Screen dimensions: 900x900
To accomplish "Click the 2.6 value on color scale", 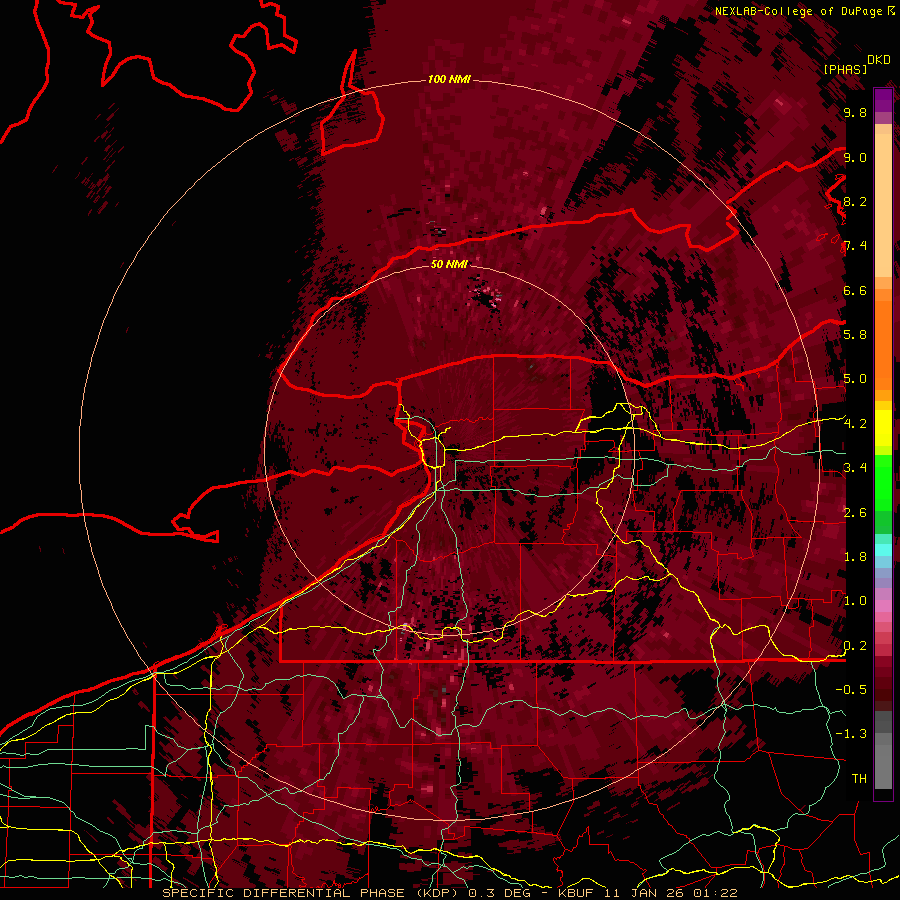I will (x=855, y=513).
